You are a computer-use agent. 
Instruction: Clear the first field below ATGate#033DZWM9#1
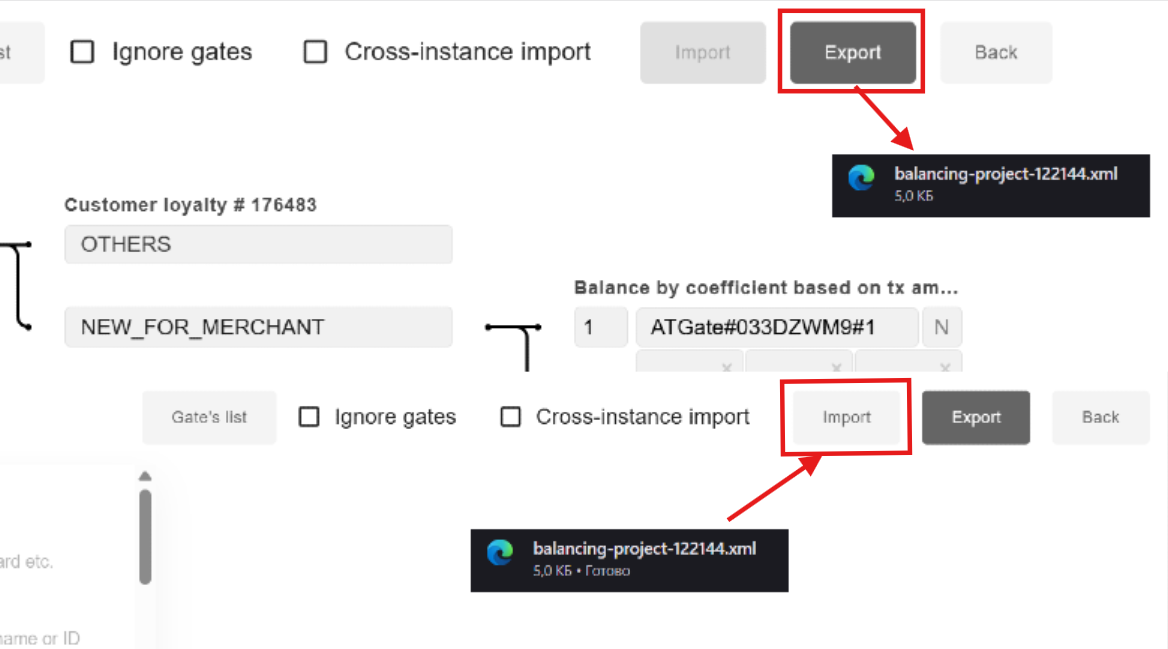727,367
